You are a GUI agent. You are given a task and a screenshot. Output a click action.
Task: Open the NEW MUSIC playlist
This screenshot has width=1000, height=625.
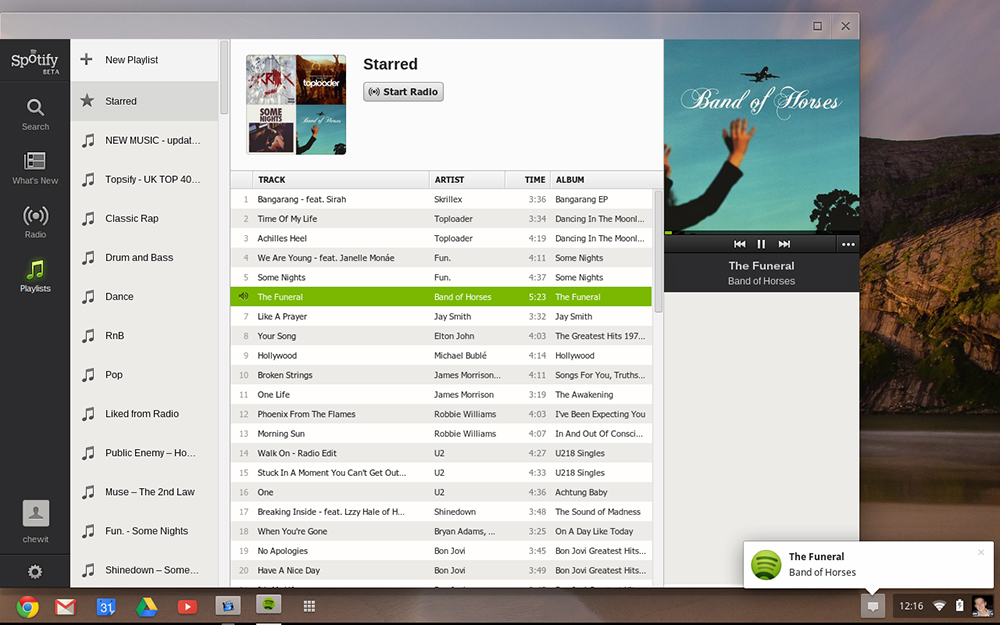(x=145, y=140)
